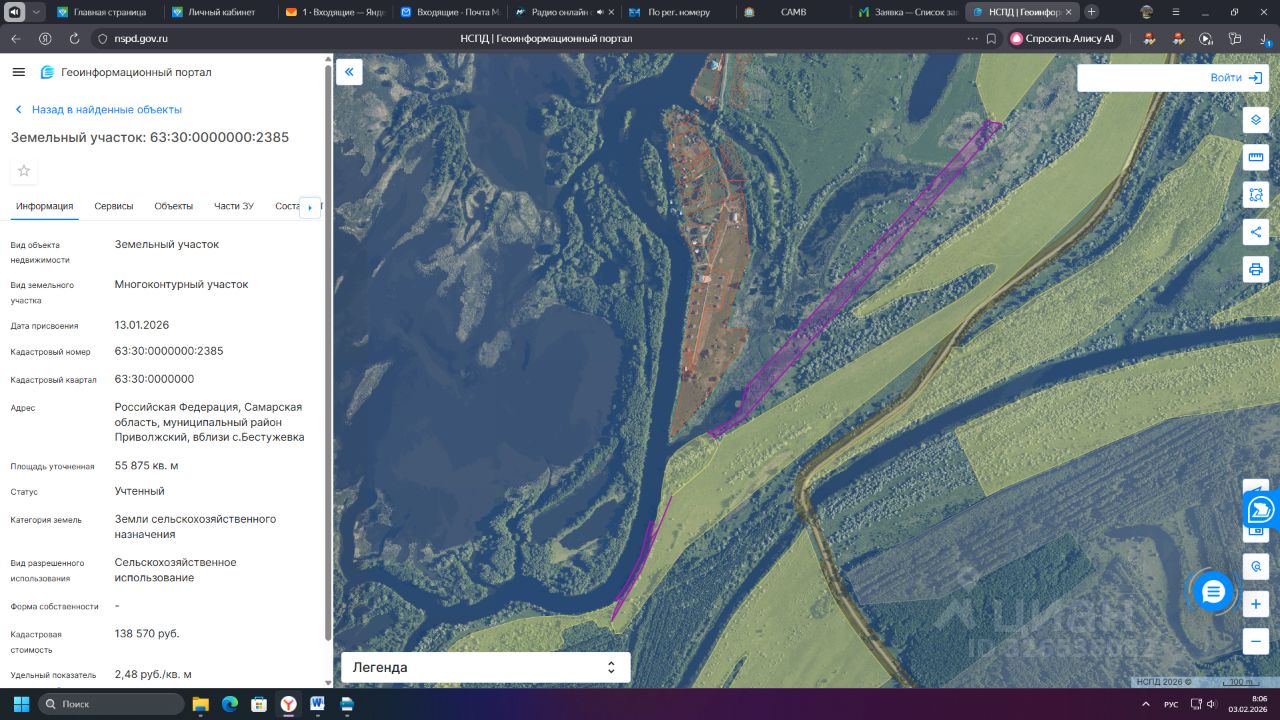This screenshot has width=1280, height=720.
Task: Go back in browser history
Action: point(16,38)
